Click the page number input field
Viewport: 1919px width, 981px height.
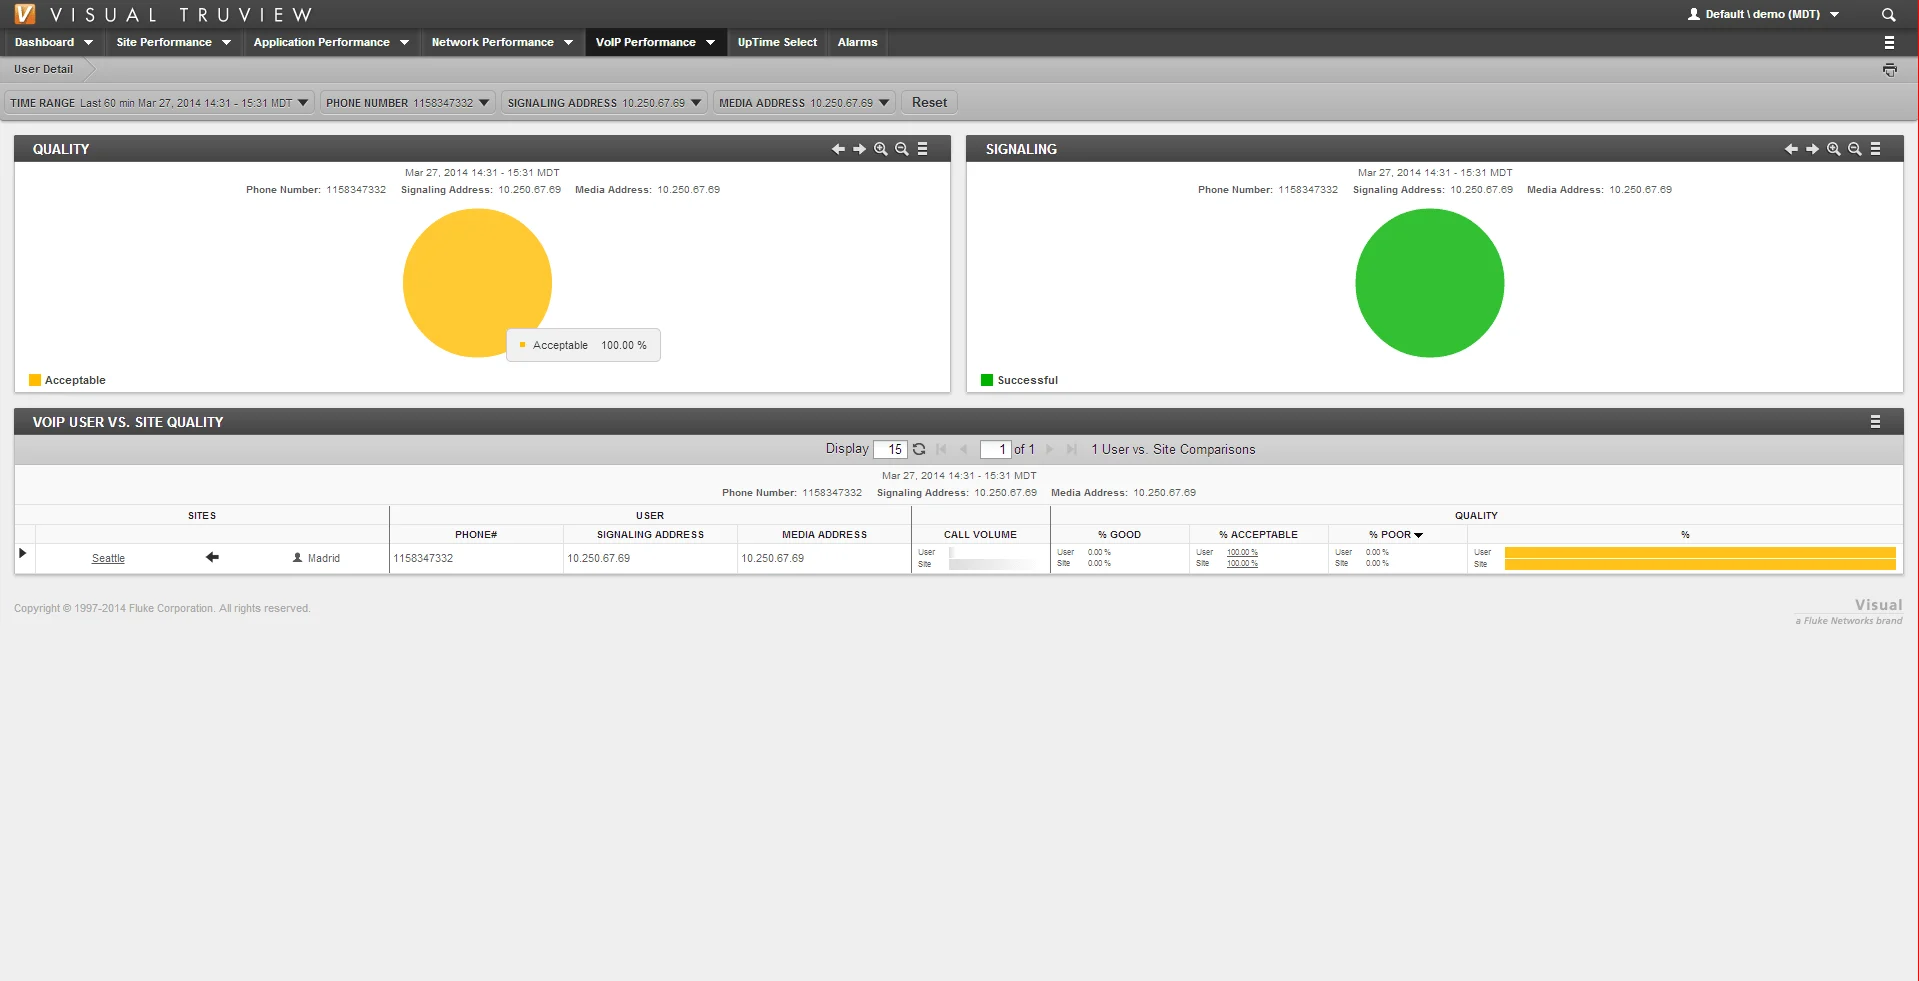(996, 449)
